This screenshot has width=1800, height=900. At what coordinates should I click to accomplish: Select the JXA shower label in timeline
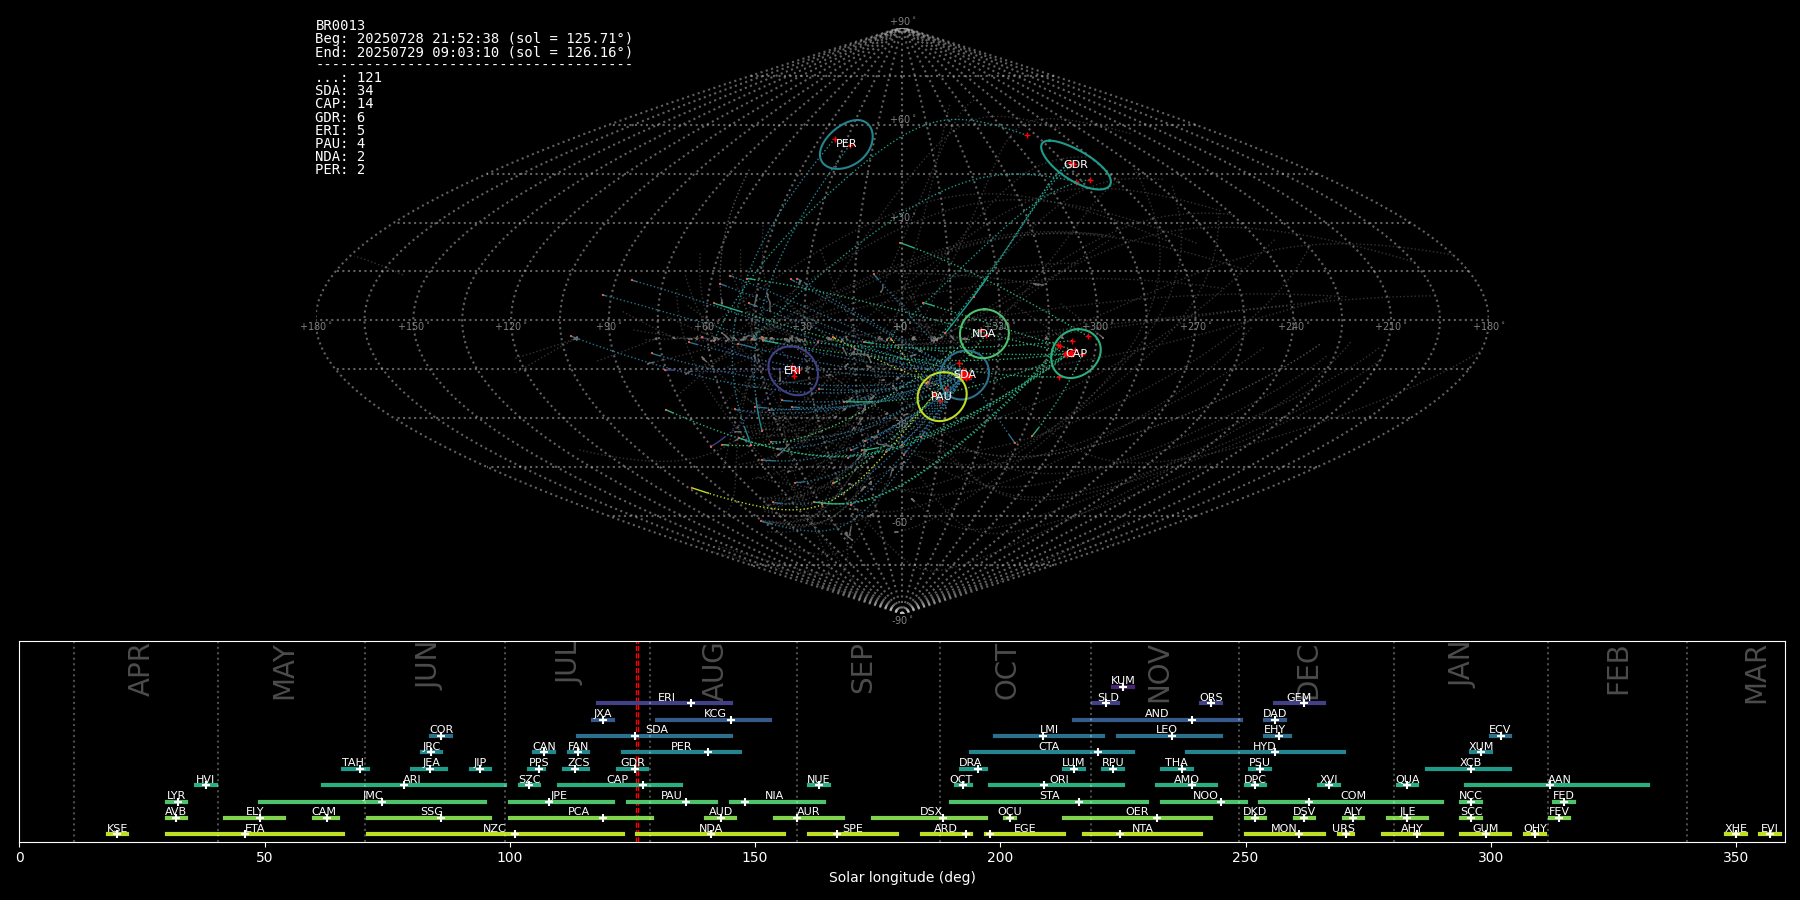tap(602, 714)
